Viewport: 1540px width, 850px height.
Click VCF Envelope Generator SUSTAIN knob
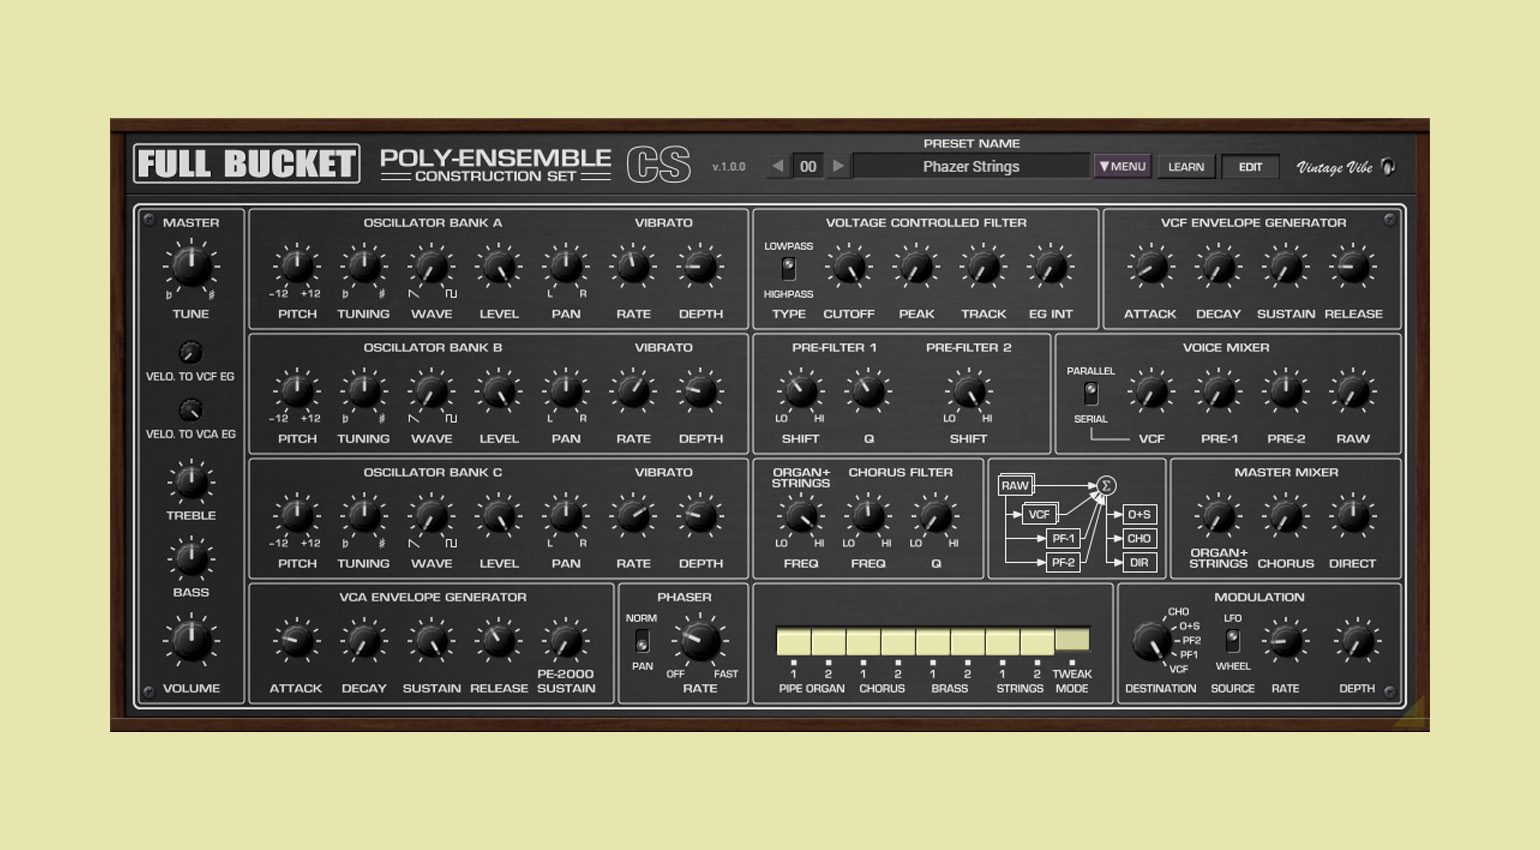tap(1285, 267)
